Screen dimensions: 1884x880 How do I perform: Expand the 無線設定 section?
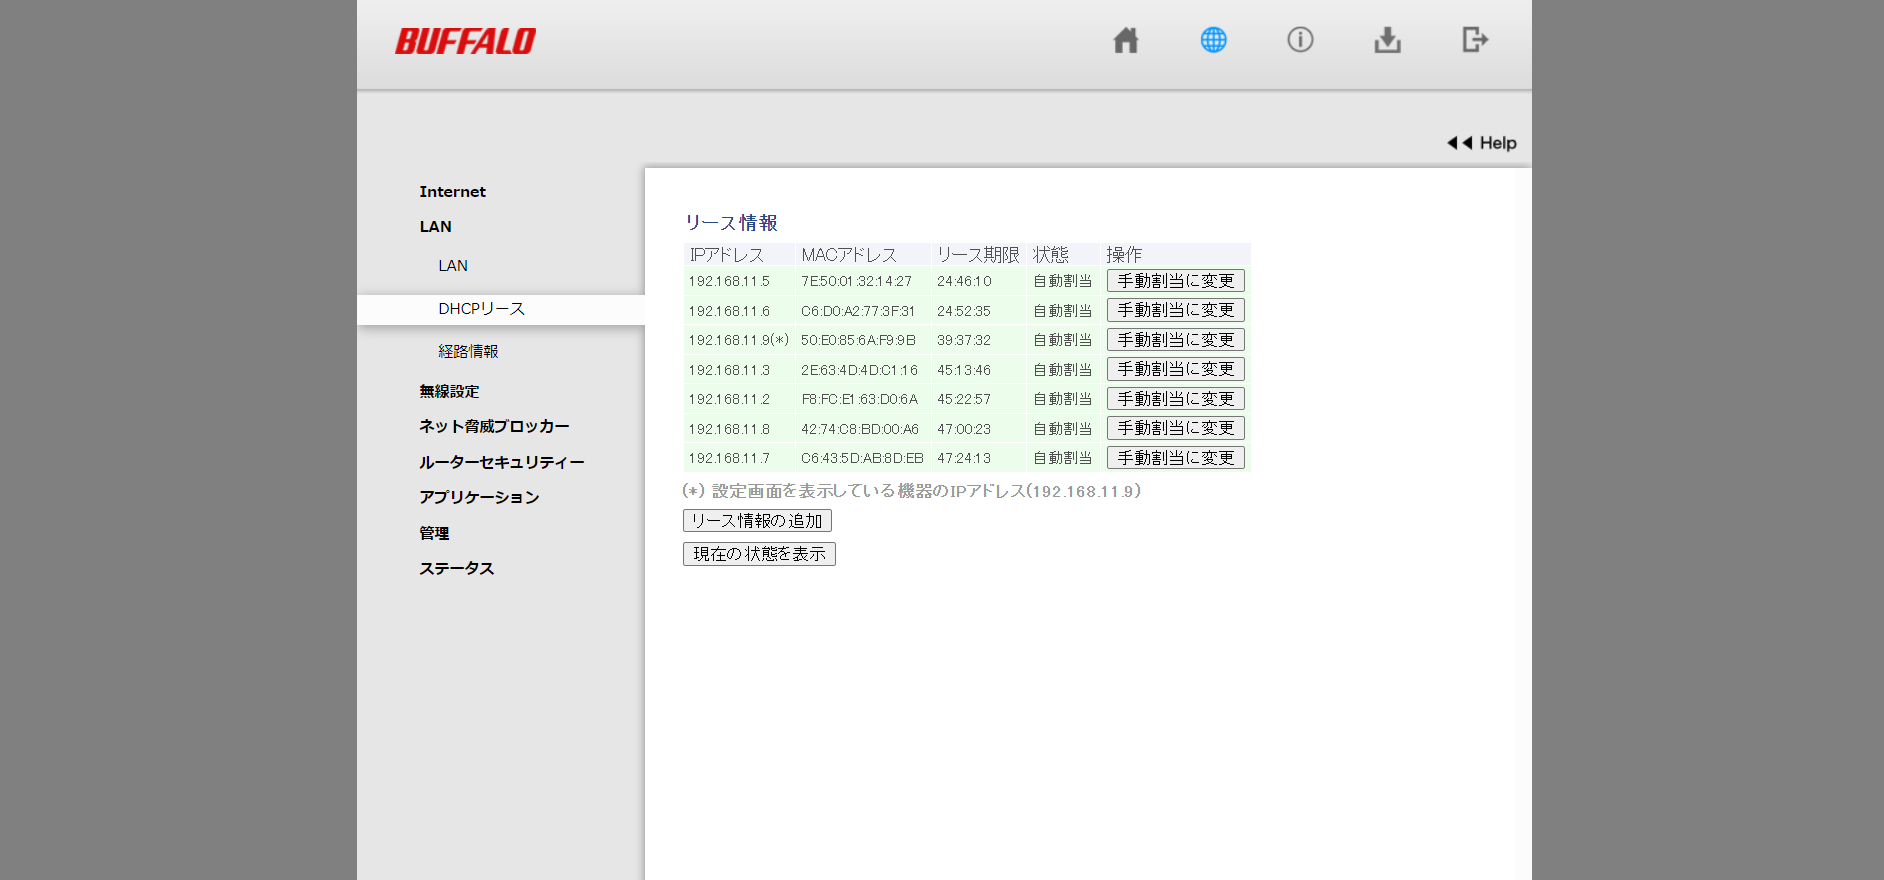coord(449,392)
